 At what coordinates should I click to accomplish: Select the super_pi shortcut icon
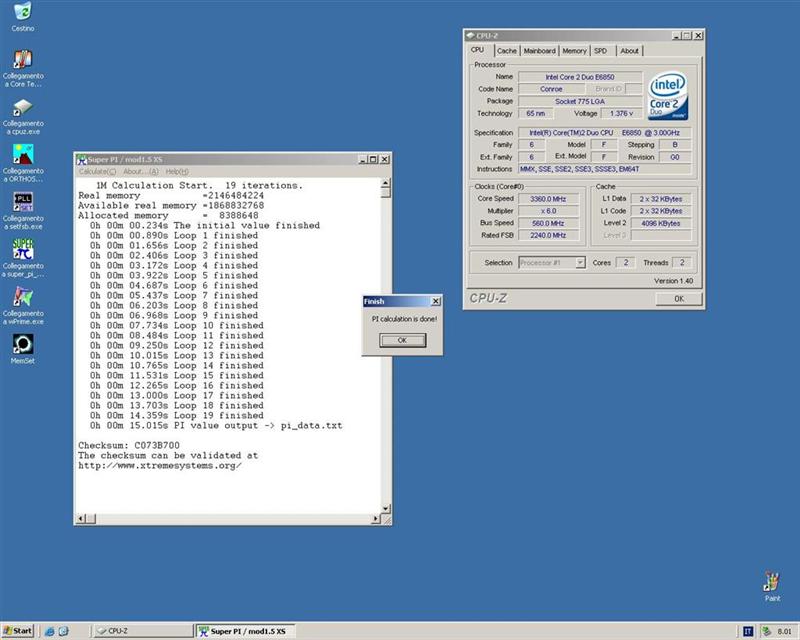tap(22, 250)
